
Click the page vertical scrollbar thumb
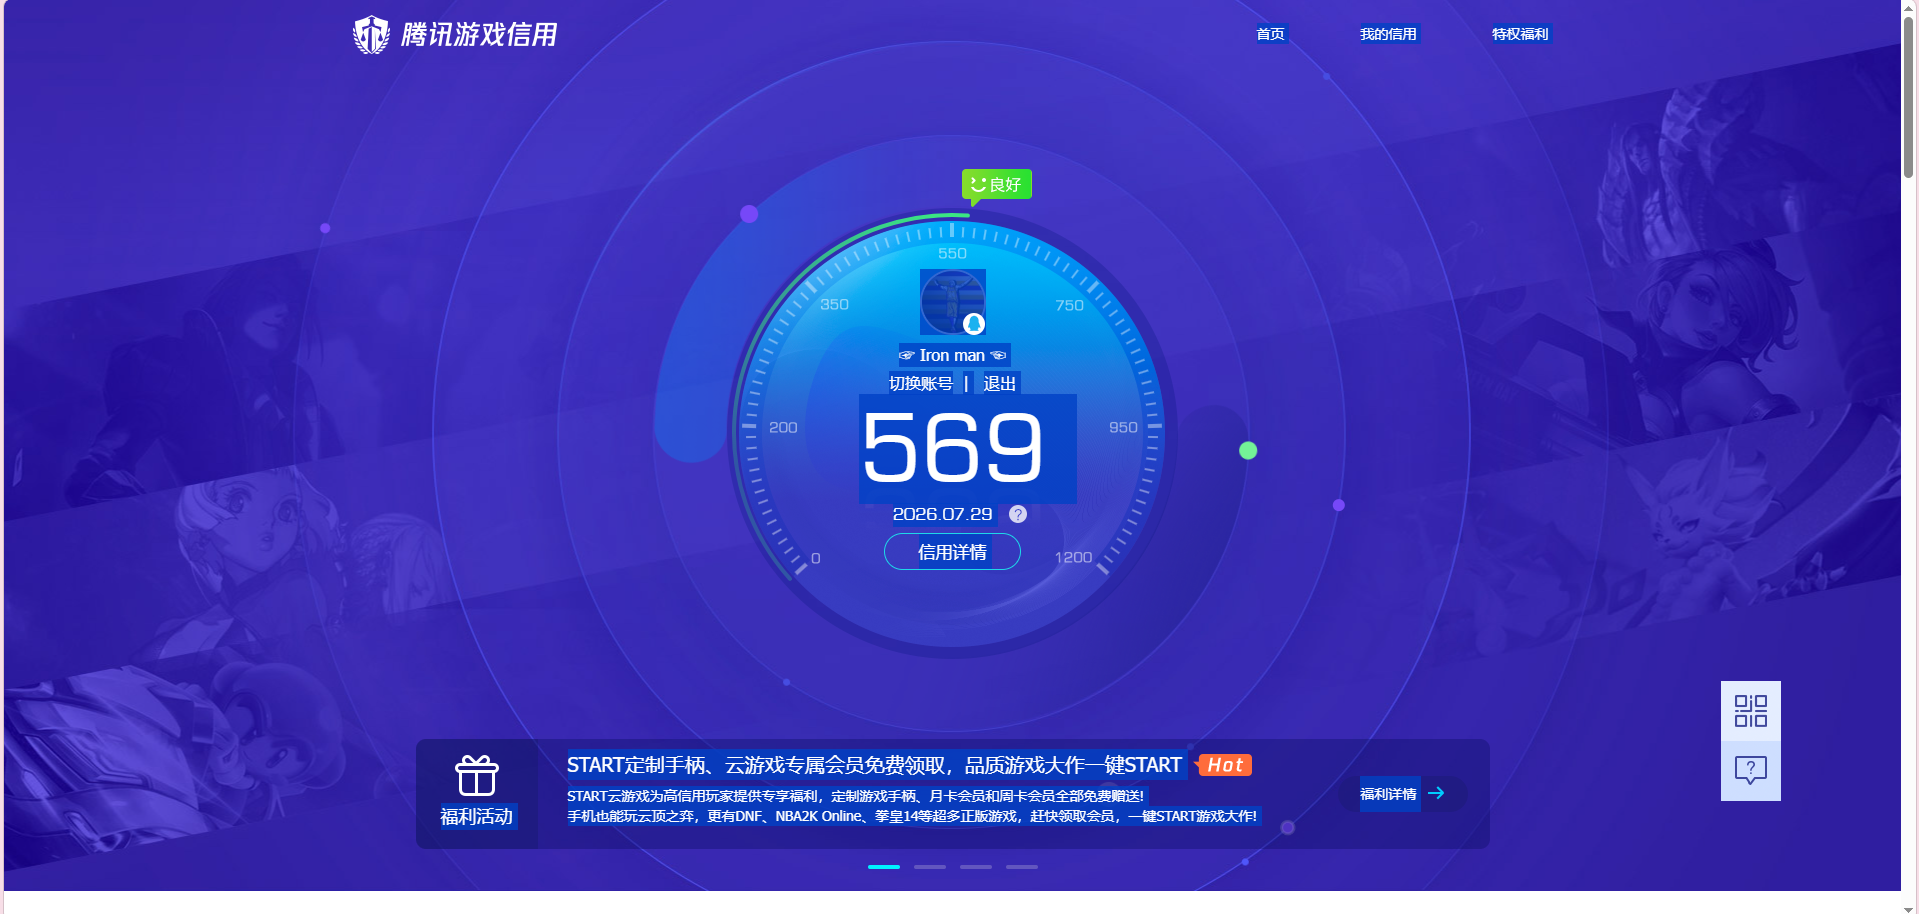(1909, 98)
